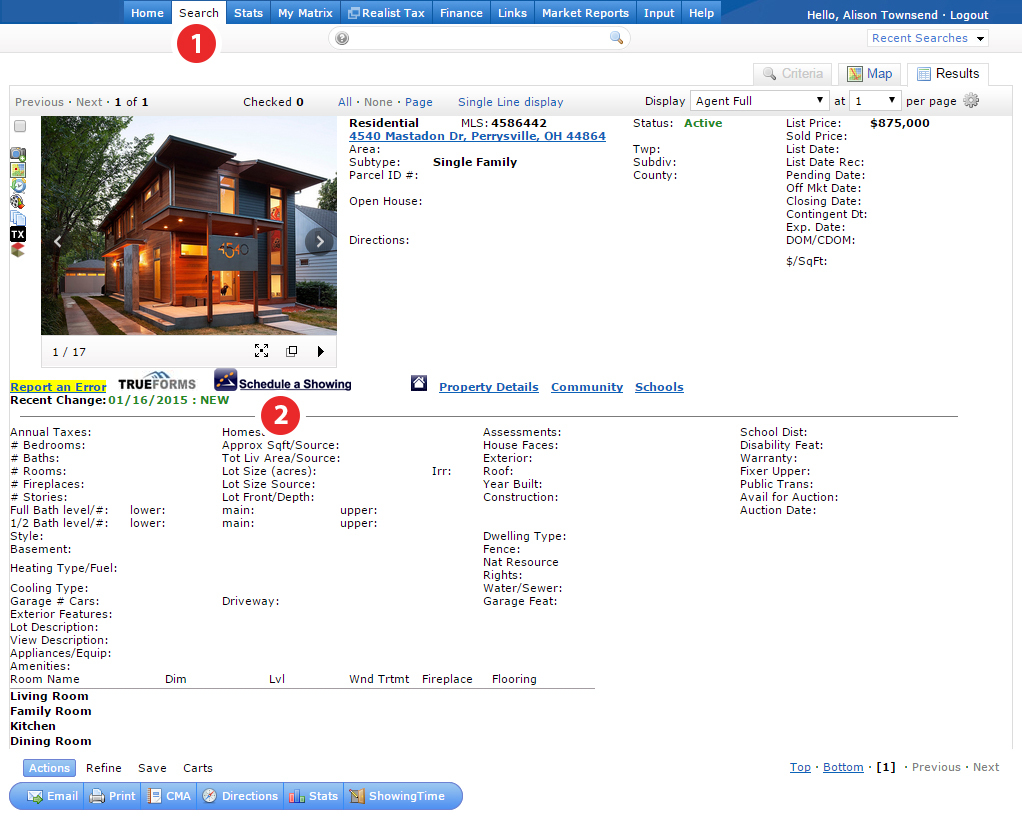Click the Save button
1022x819 pixels.
coord(152,768)
